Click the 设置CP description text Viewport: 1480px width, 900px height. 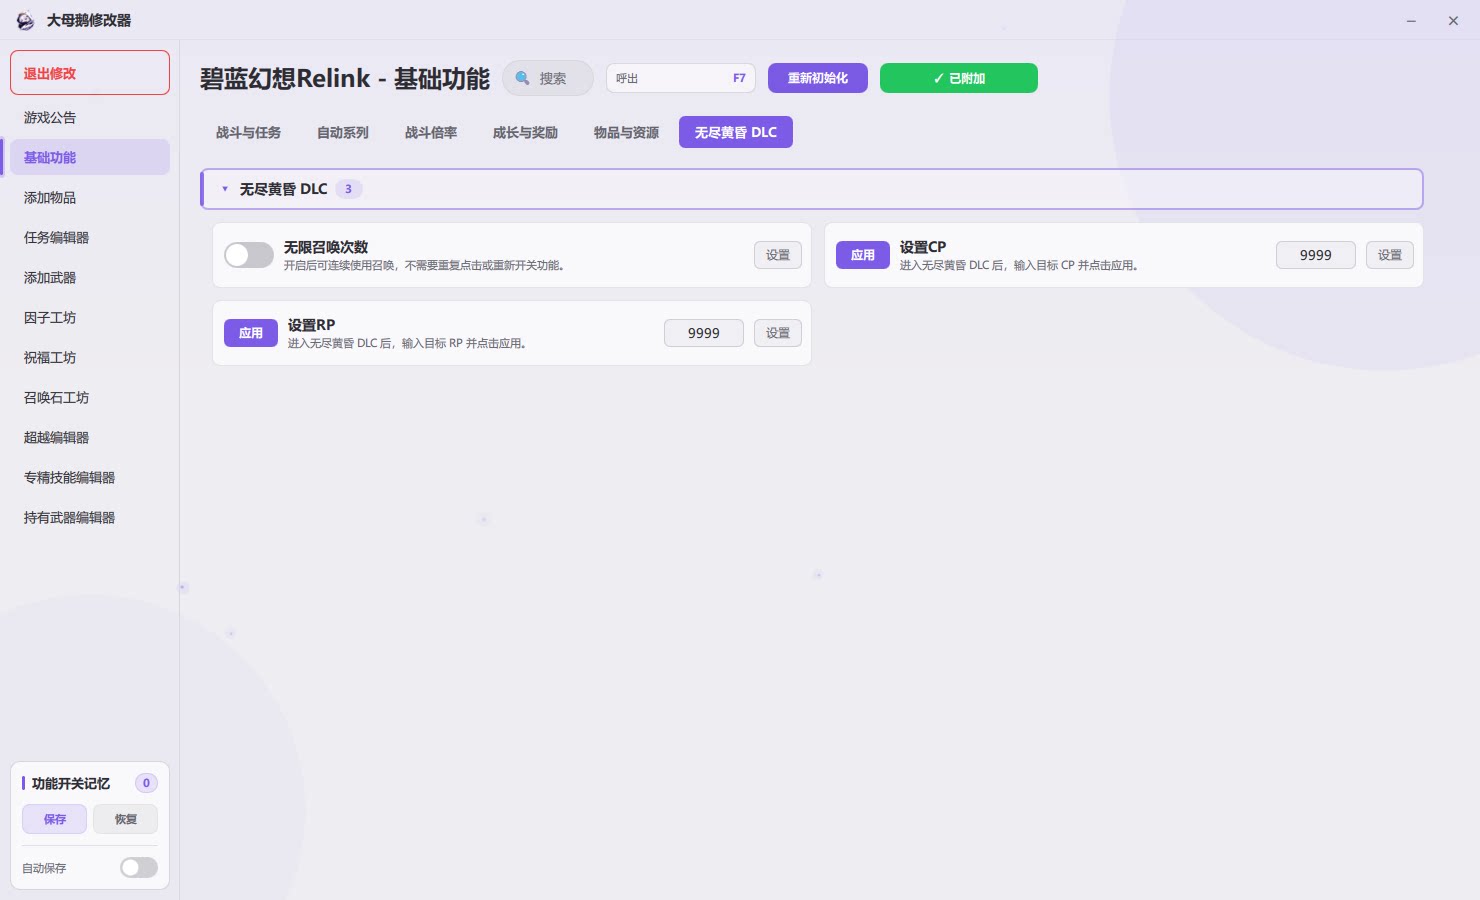coord(1019,265)
